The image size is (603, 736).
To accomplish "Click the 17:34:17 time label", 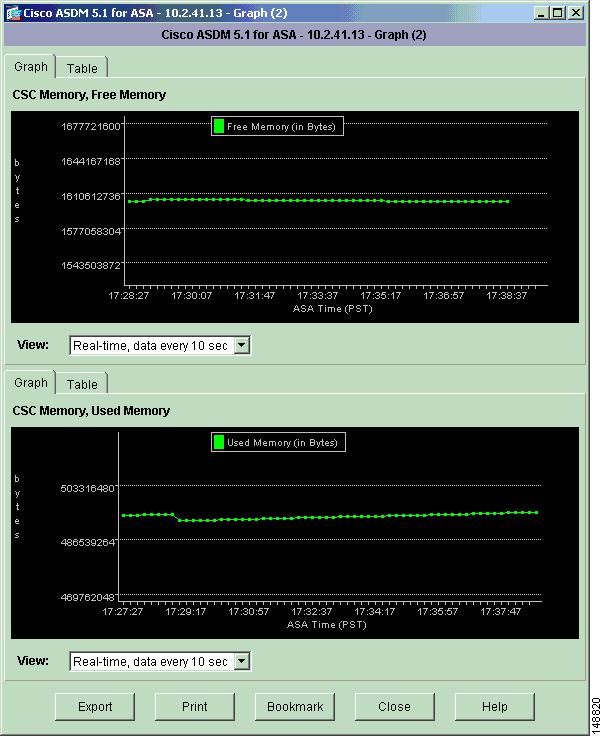I will click(x=374, y=612).
